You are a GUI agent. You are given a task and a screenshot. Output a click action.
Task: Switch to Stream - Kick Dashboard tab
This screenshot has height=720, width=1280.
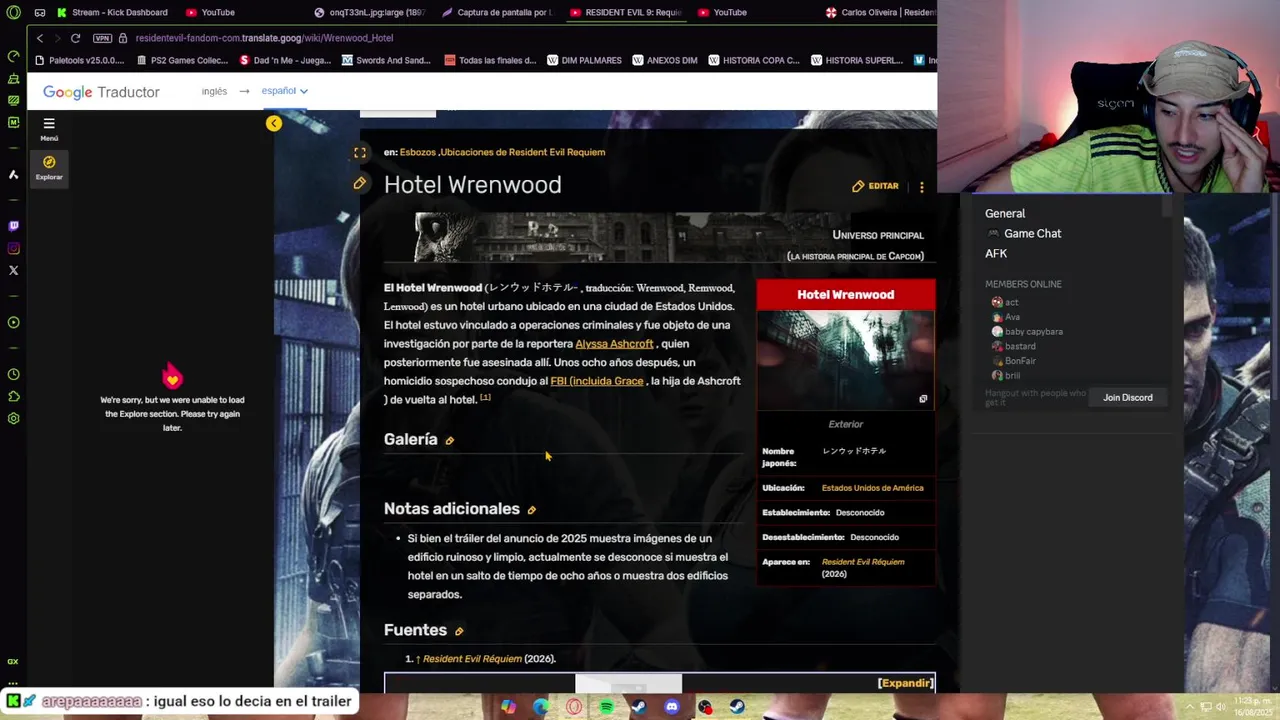[x=112, y=12]
